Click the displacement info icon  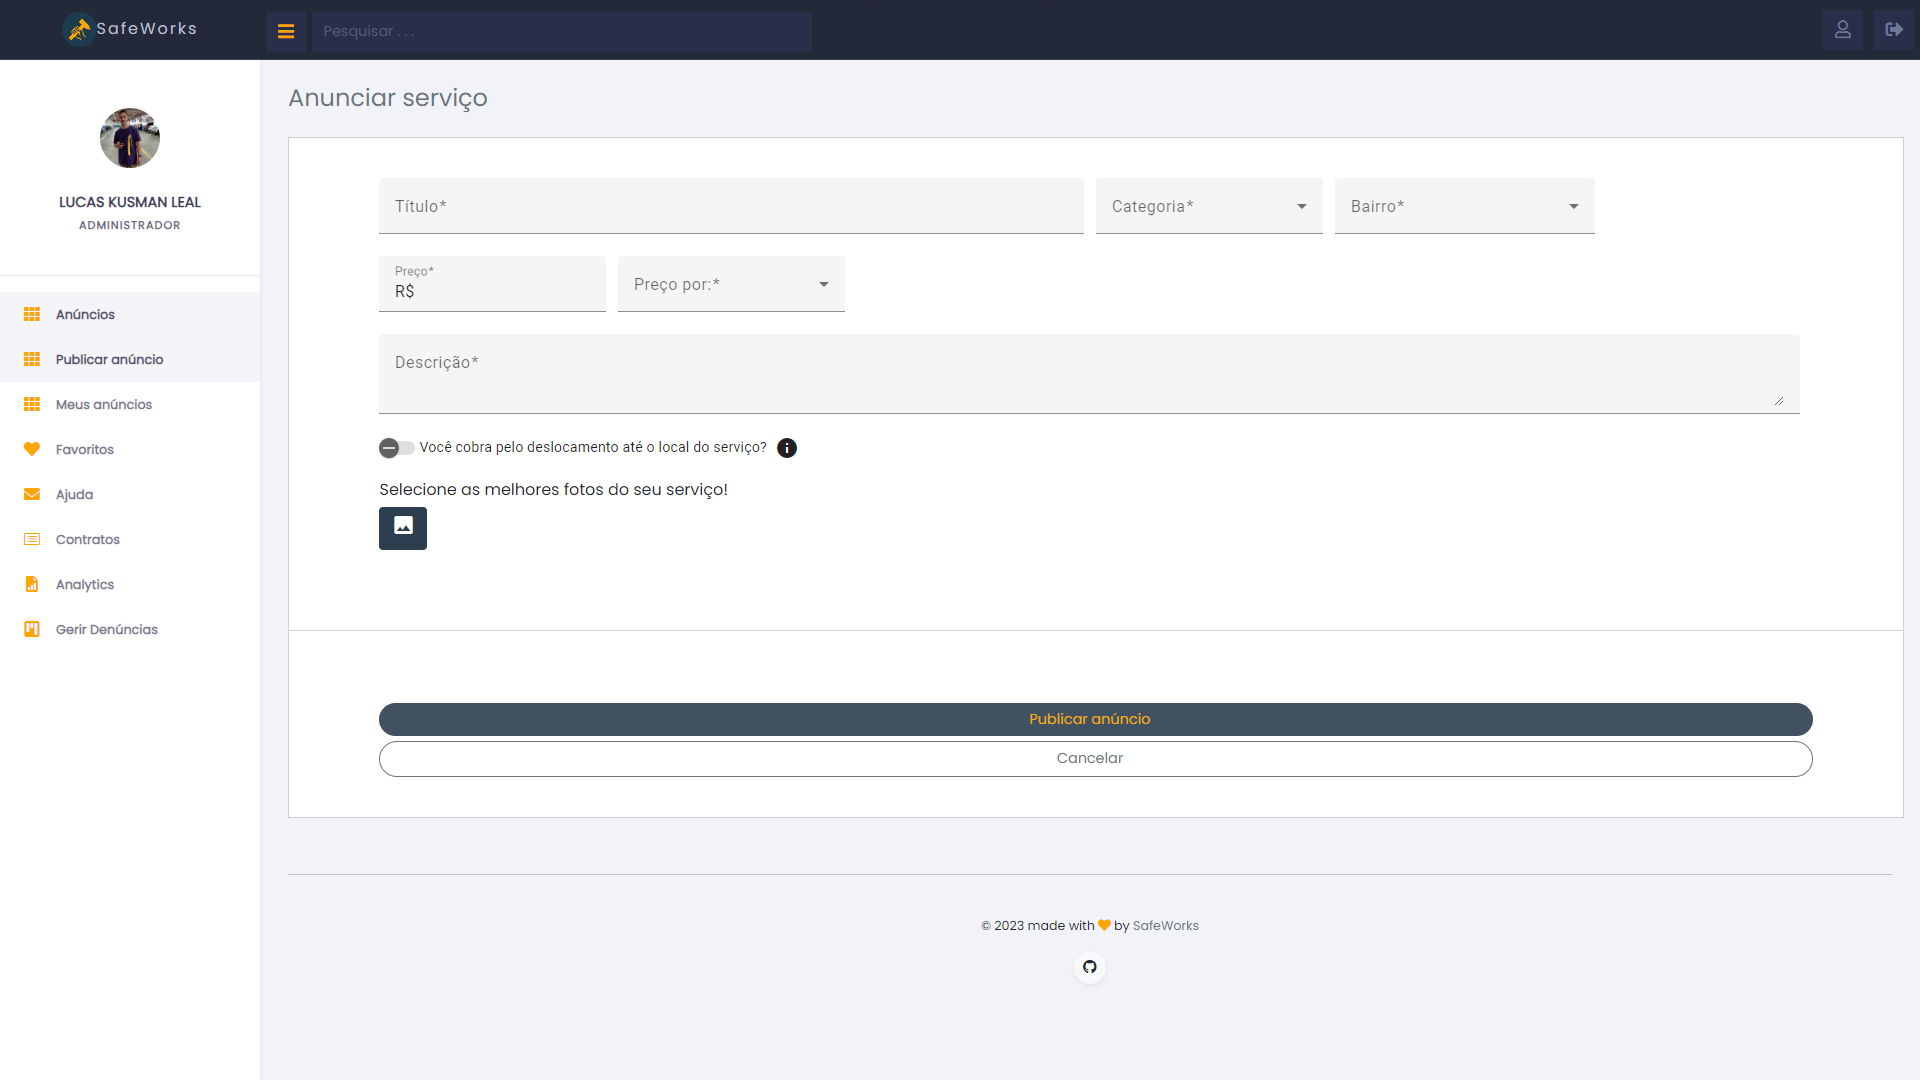[787, 448]
